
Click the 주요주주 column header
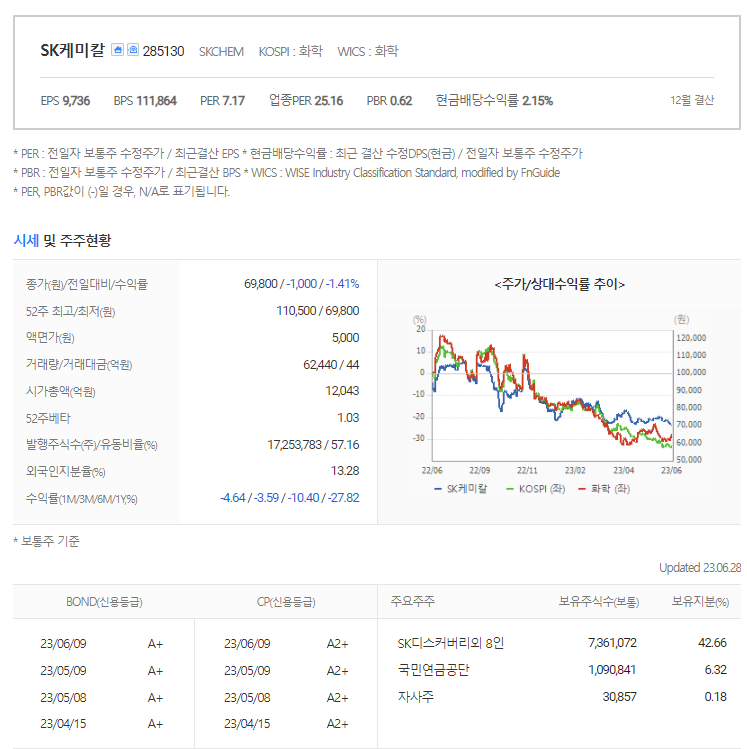pyautogui.click(x=413, y=601)
